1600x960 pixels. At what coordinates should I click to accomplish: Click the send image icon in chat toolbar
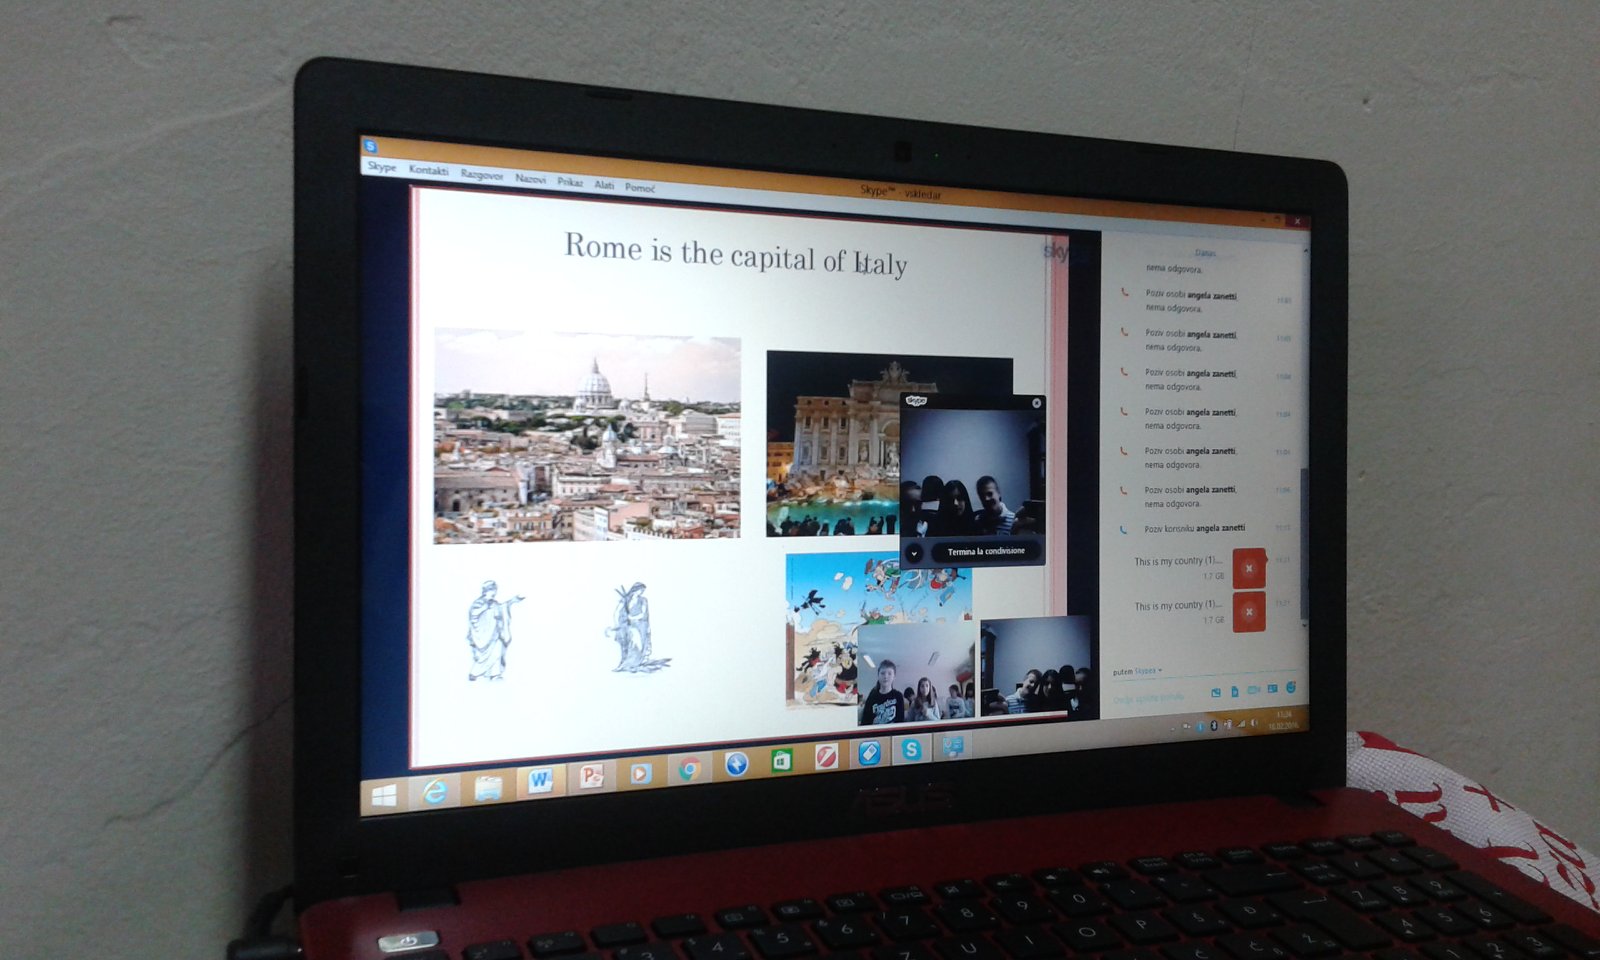(x=1216, y=692)
